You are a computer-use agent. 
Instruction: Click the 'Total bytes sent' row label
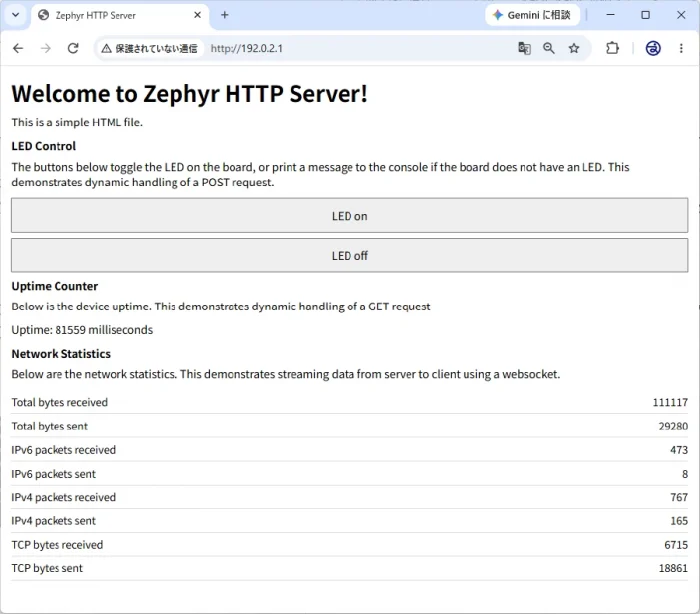(x=50, y=426)
